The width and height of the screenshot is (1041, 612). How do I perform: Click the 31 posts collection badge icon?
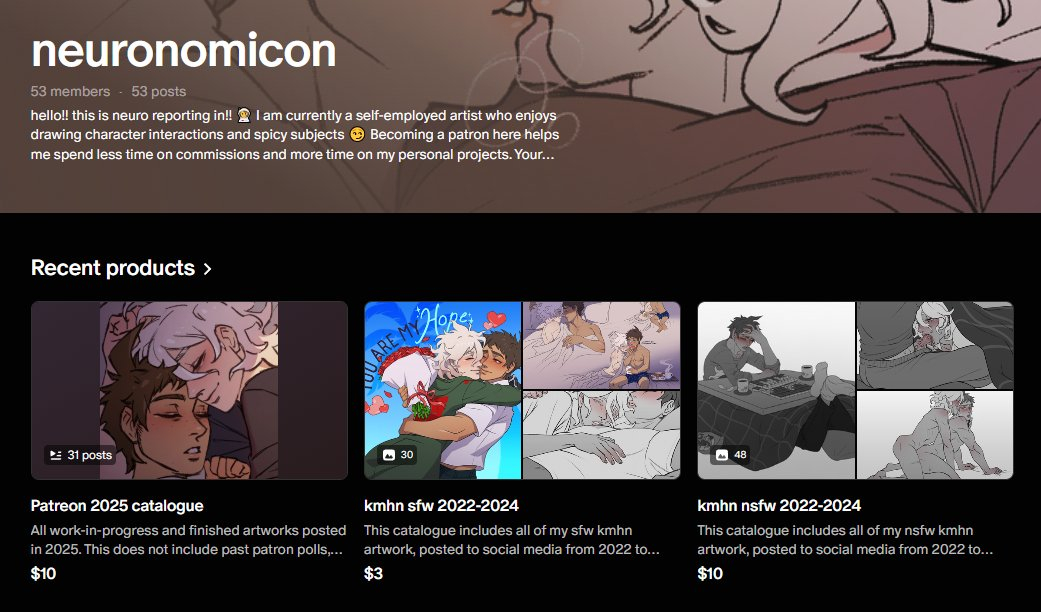56,455
